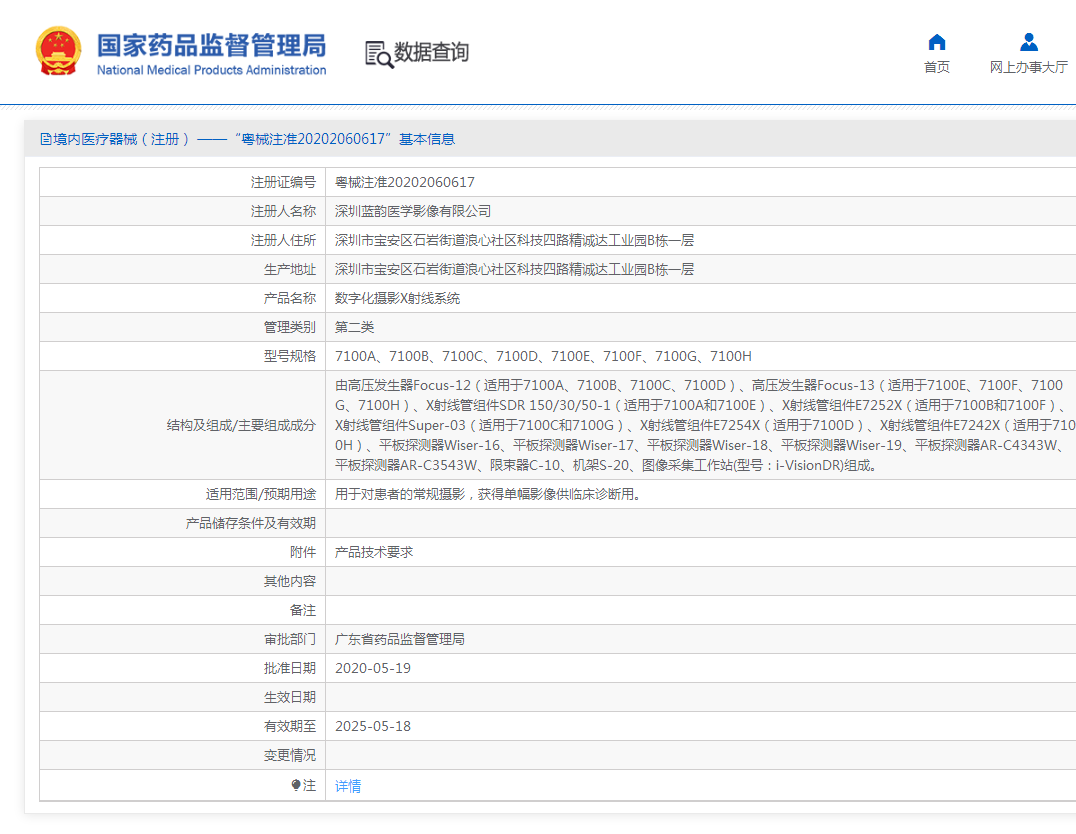Click 产品技术要求 attachment cell
Viewport: 1076px width, 834px height.
374,553
